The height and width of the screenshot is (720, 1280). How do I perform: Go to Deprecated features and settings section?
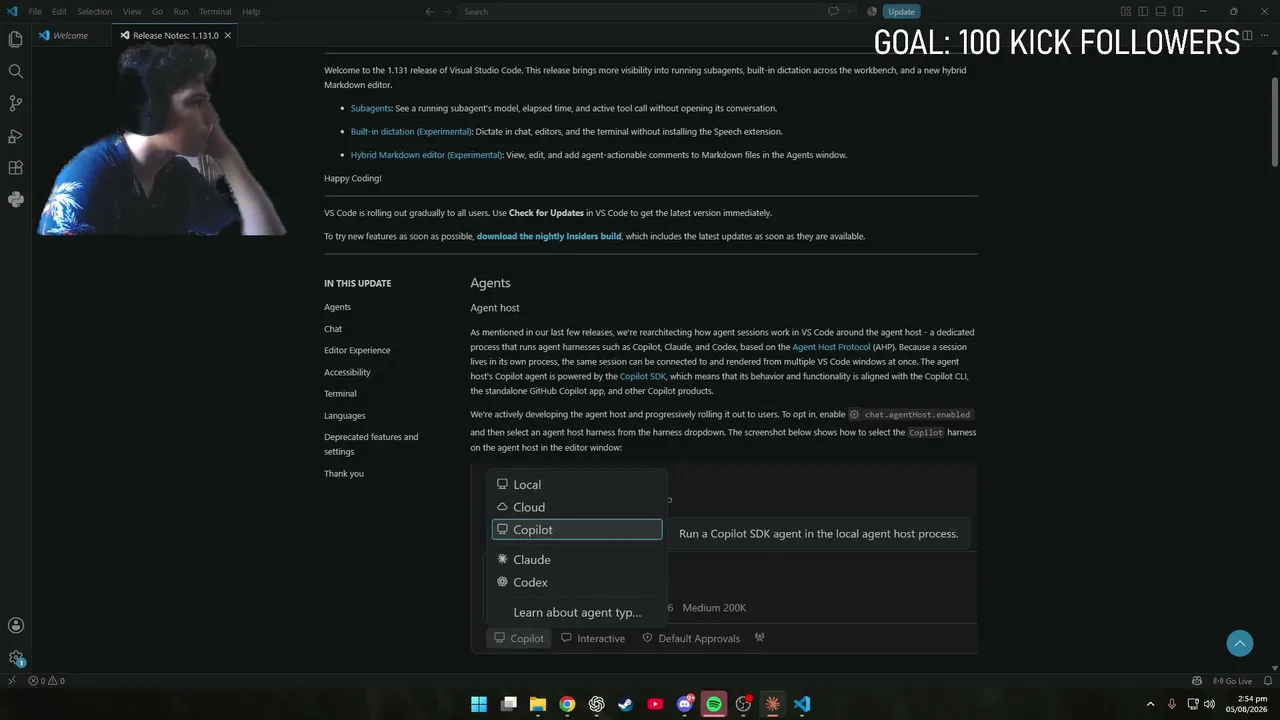click(x=371, y=444)
